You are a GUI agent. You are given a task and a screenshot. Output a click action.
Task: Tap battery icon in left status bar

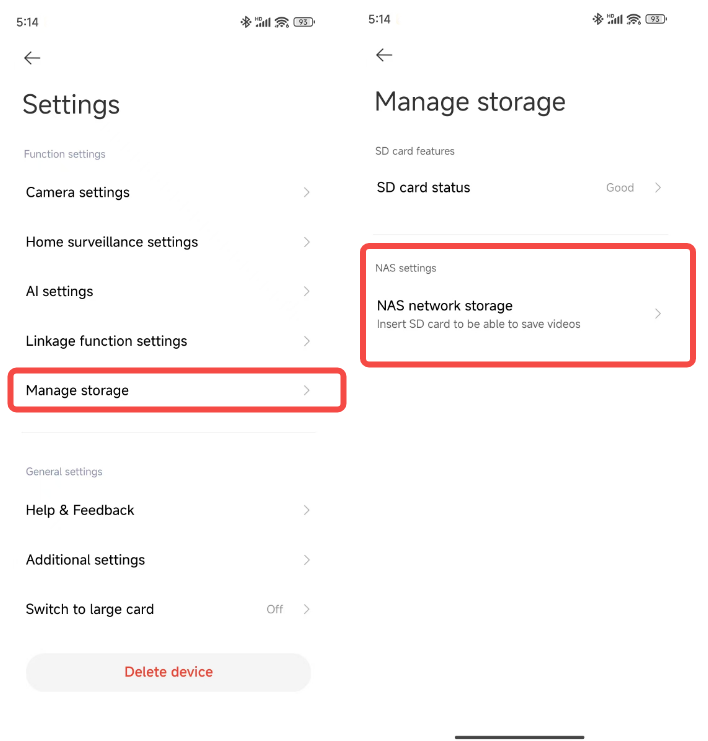(304, 21)
